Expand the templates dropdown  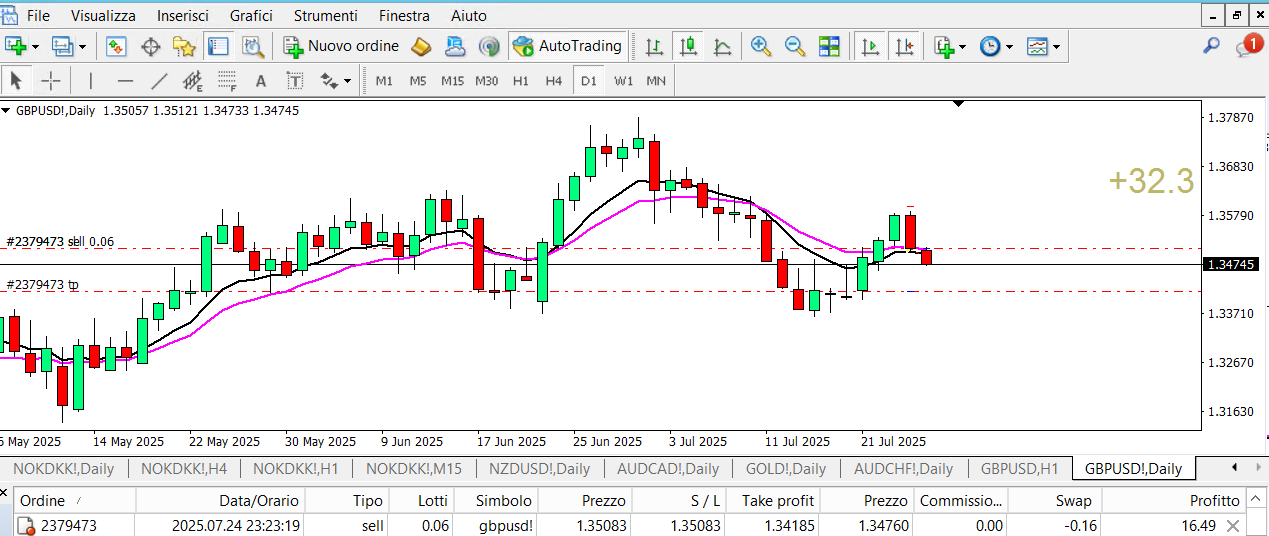click(x=1056, y=47)
